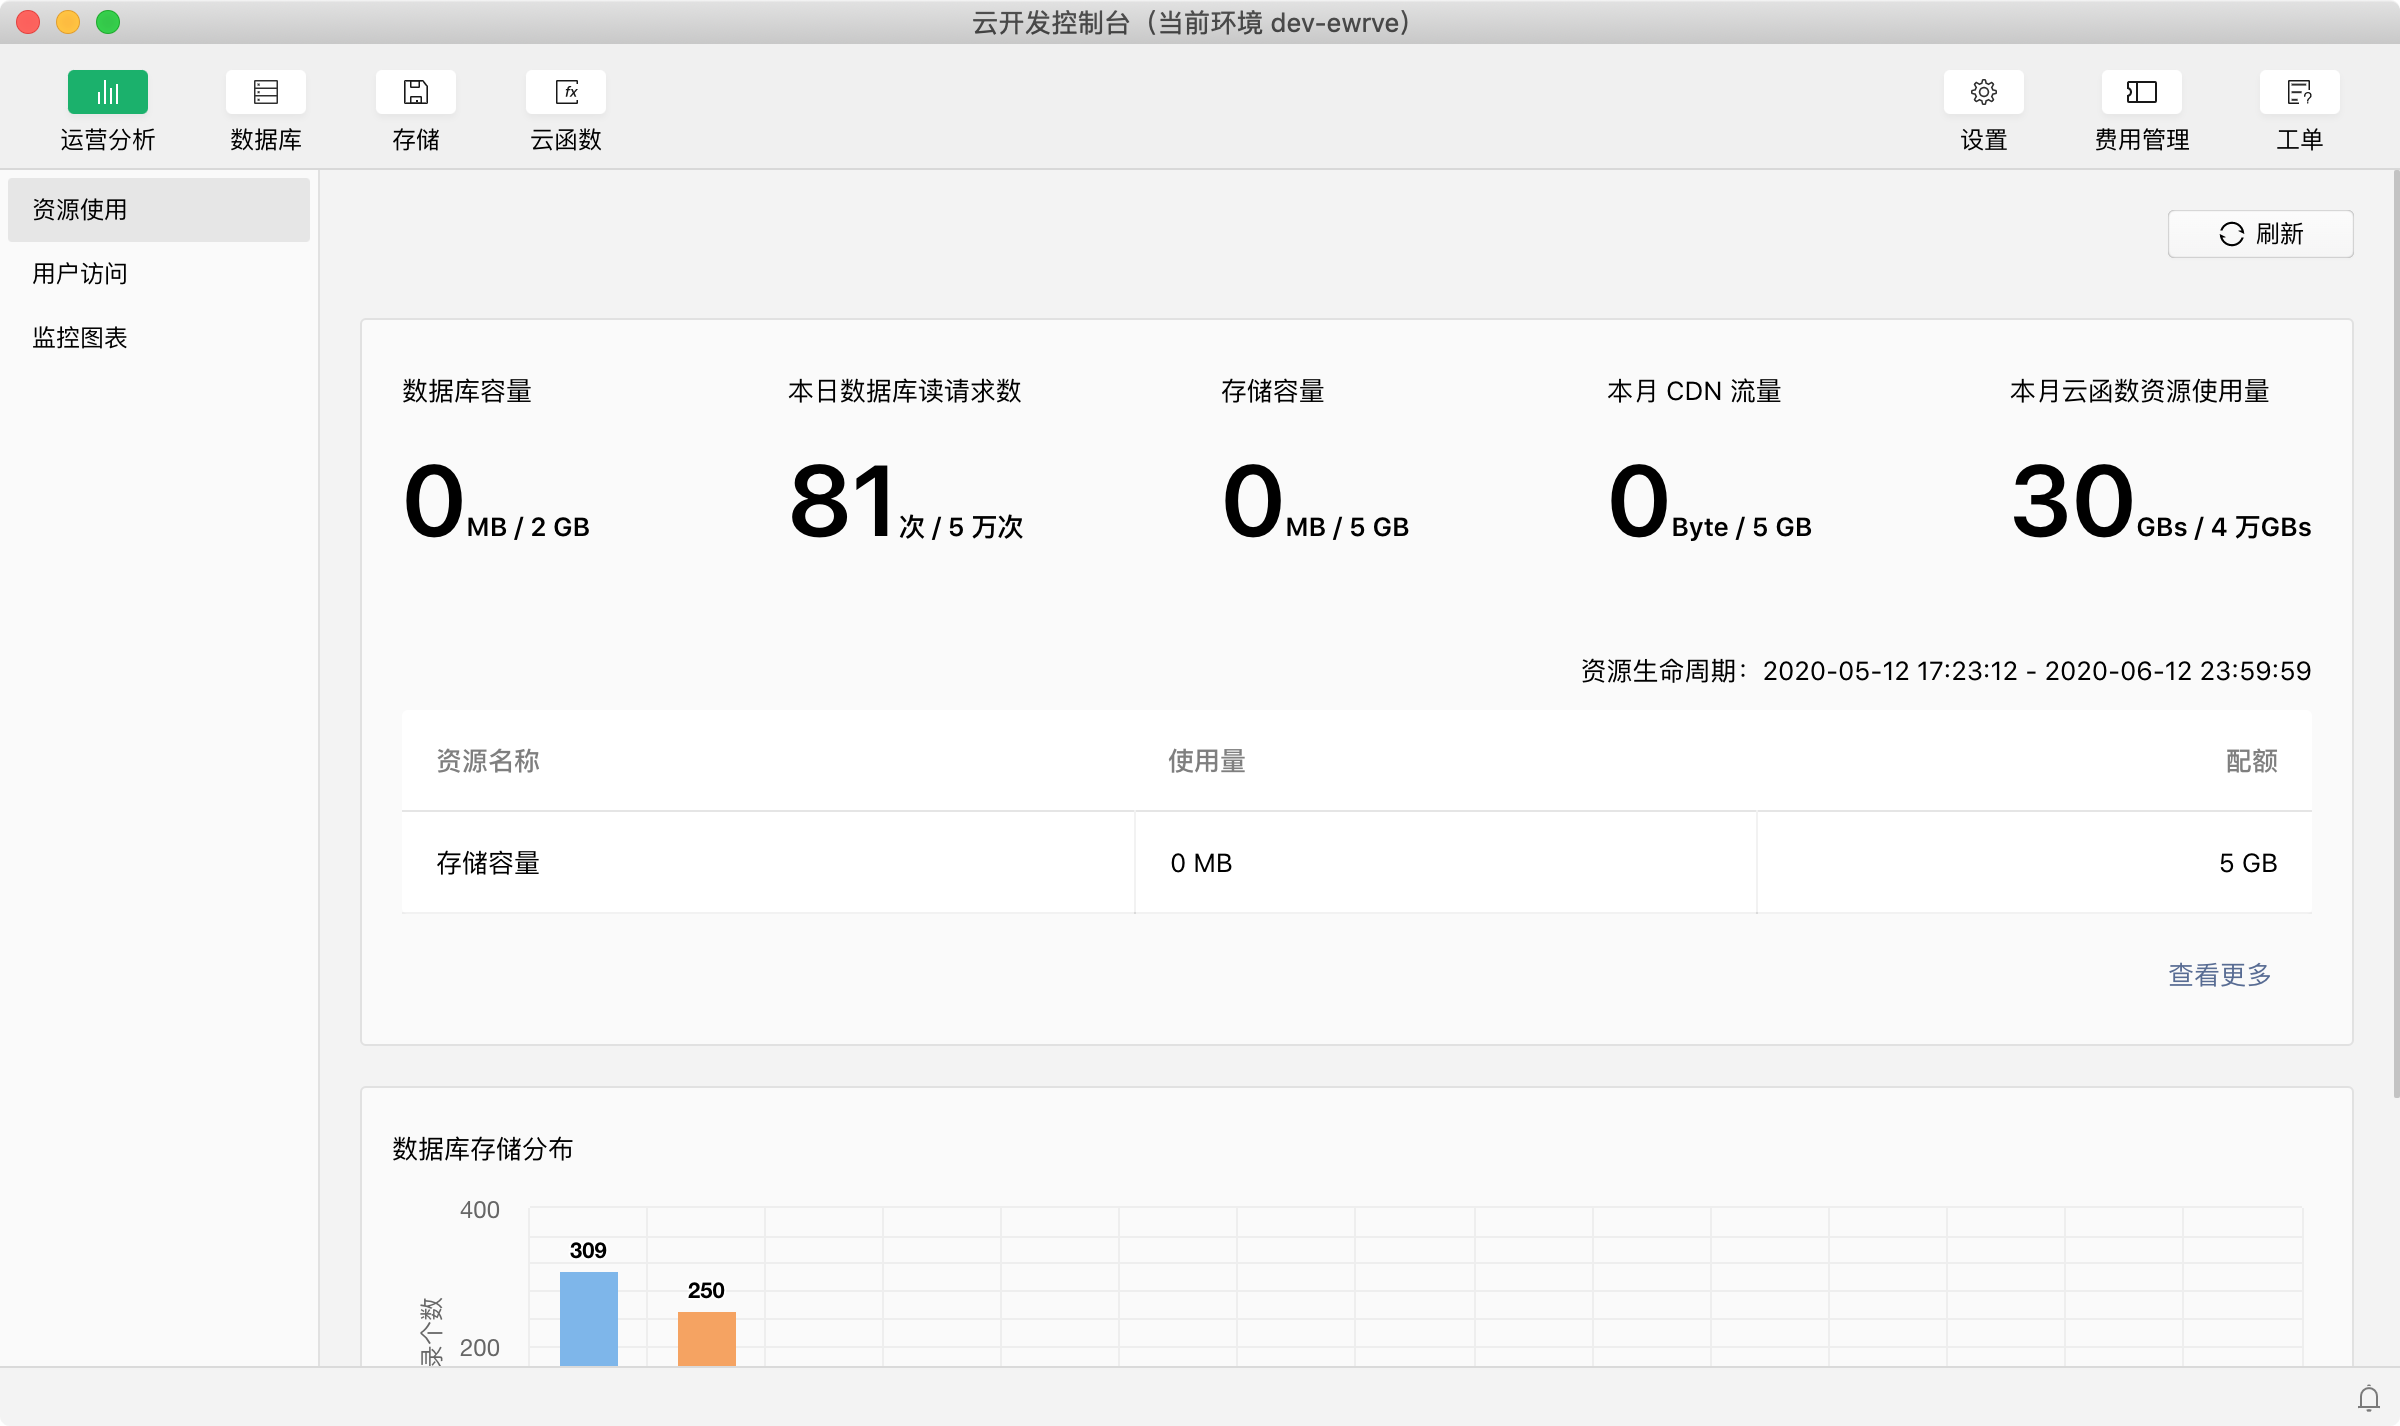Open the 数据库 database icon
2400x1426 pixels.
[x=266, y=93]
